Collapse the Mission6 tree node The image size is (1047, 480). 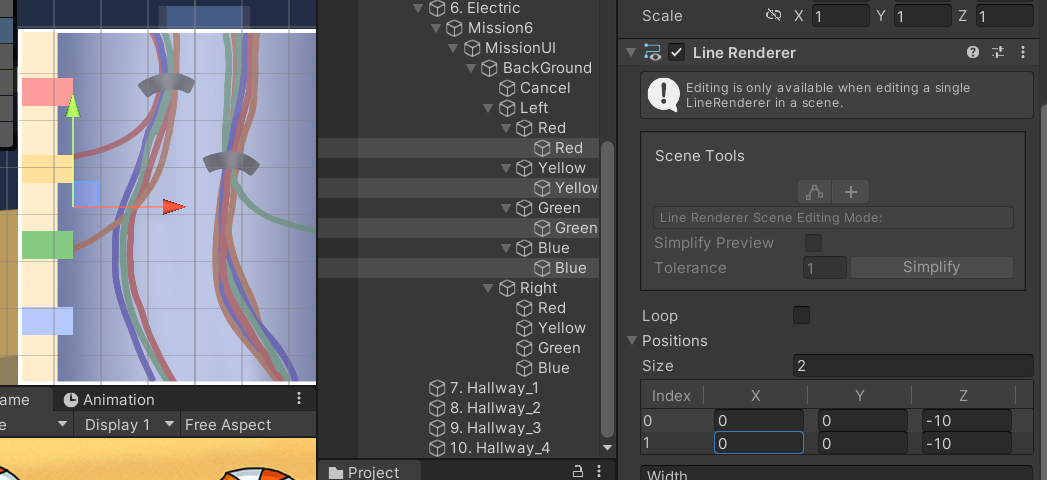point(436,28)
